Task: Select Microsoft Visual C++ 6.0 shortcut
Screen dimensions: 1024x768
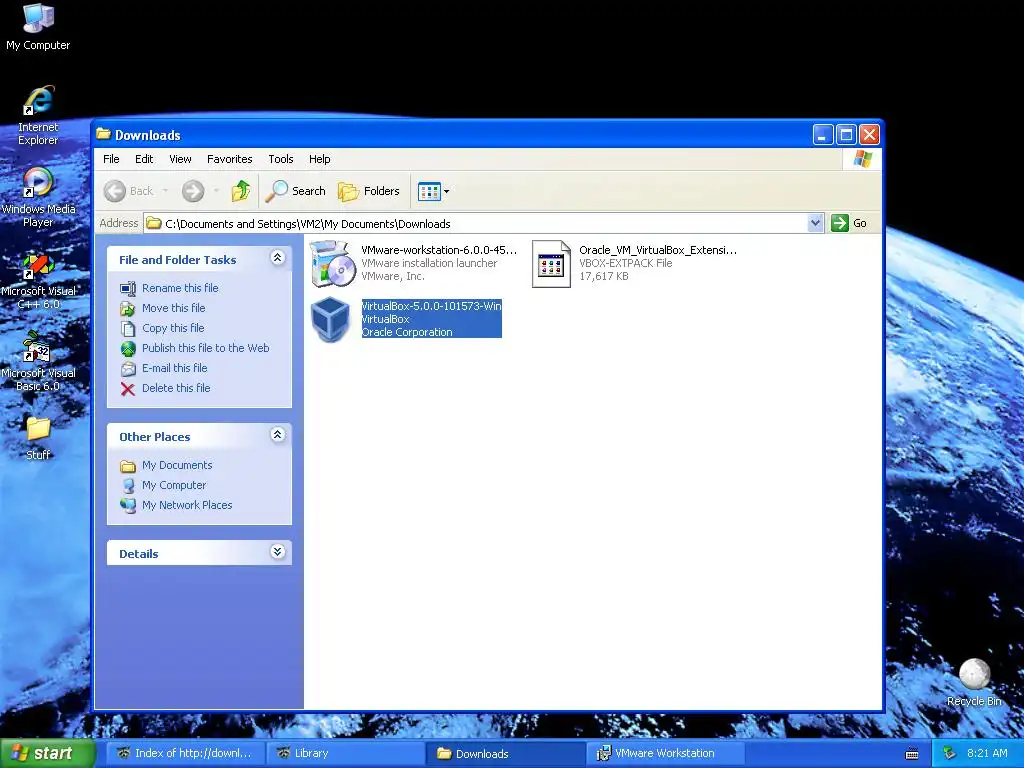Action: [38, 281]
